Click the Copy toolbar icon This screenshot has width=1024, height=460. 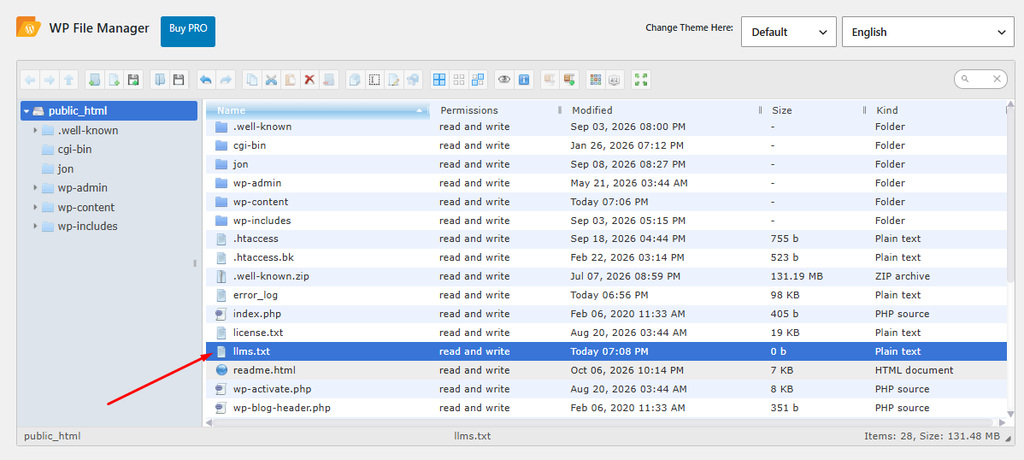251,80
